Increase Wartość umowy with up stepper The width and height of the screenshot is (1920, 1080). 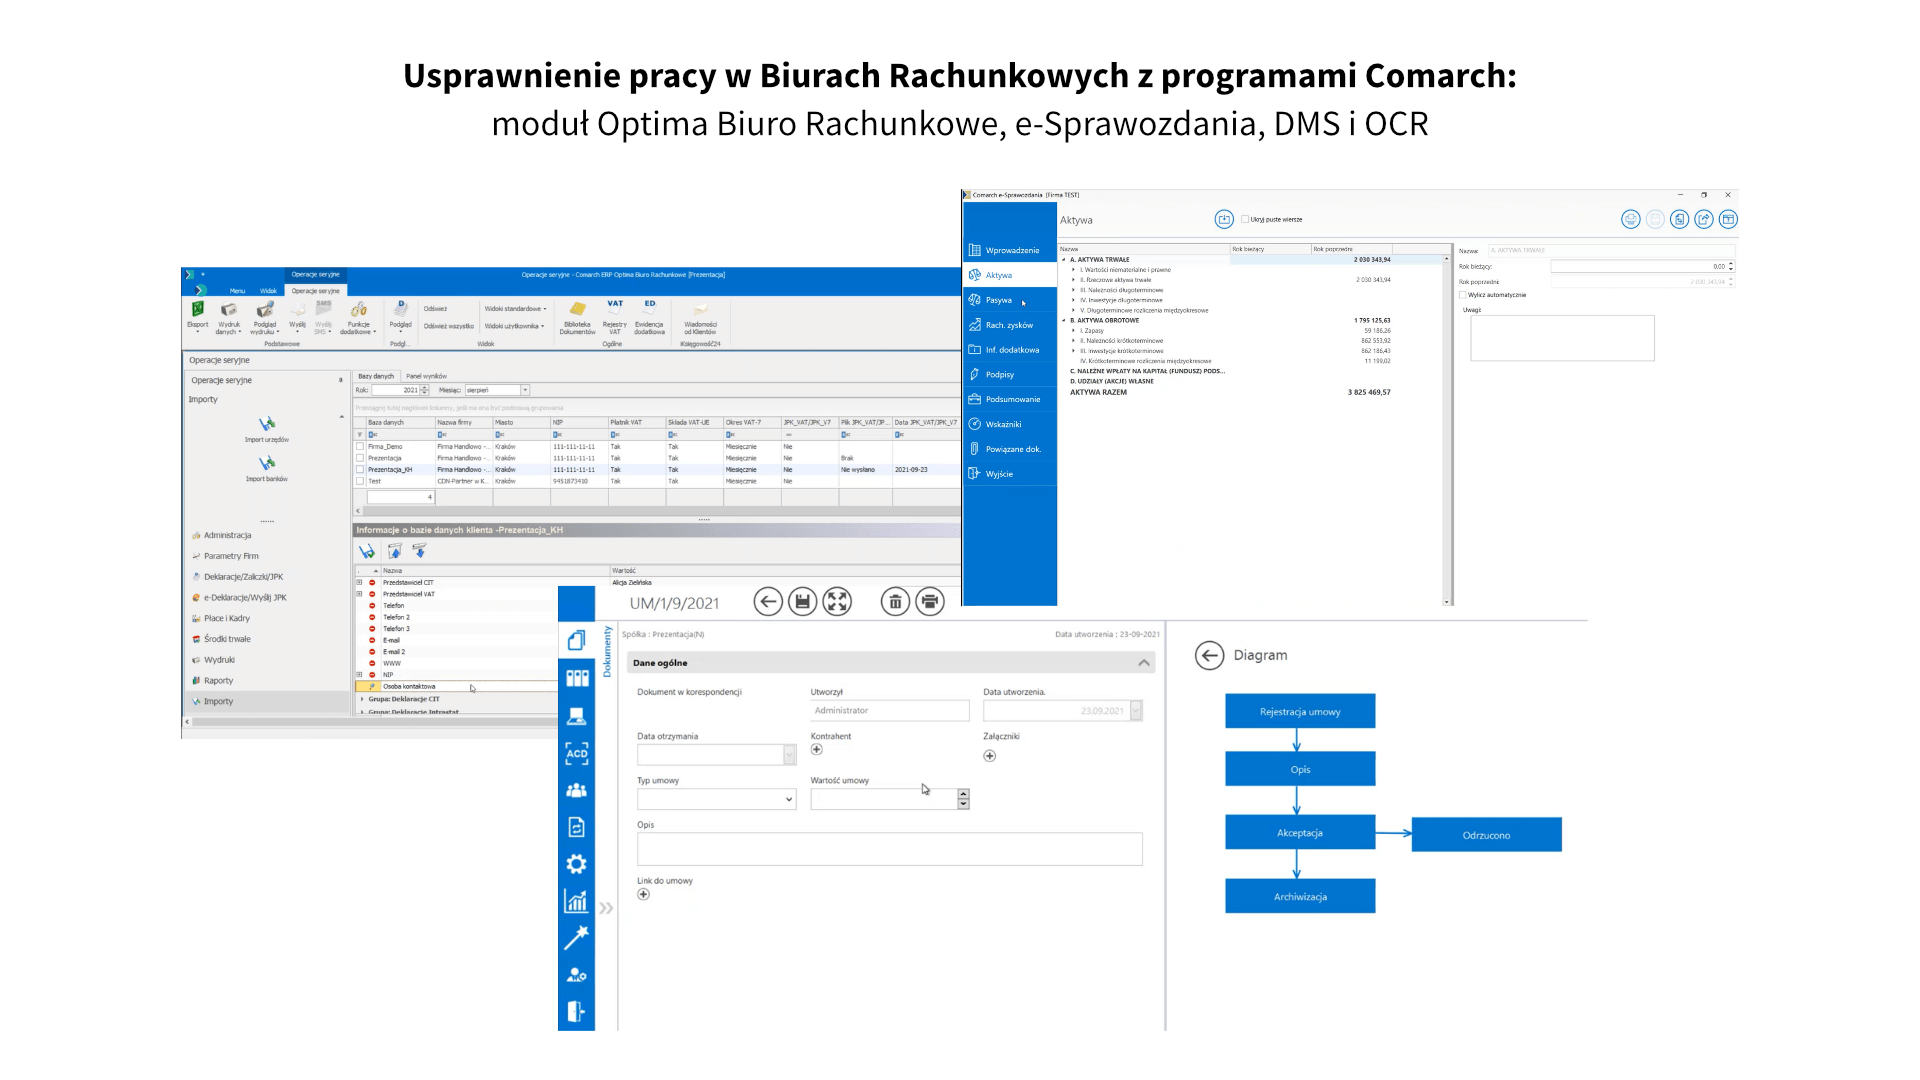963,794
